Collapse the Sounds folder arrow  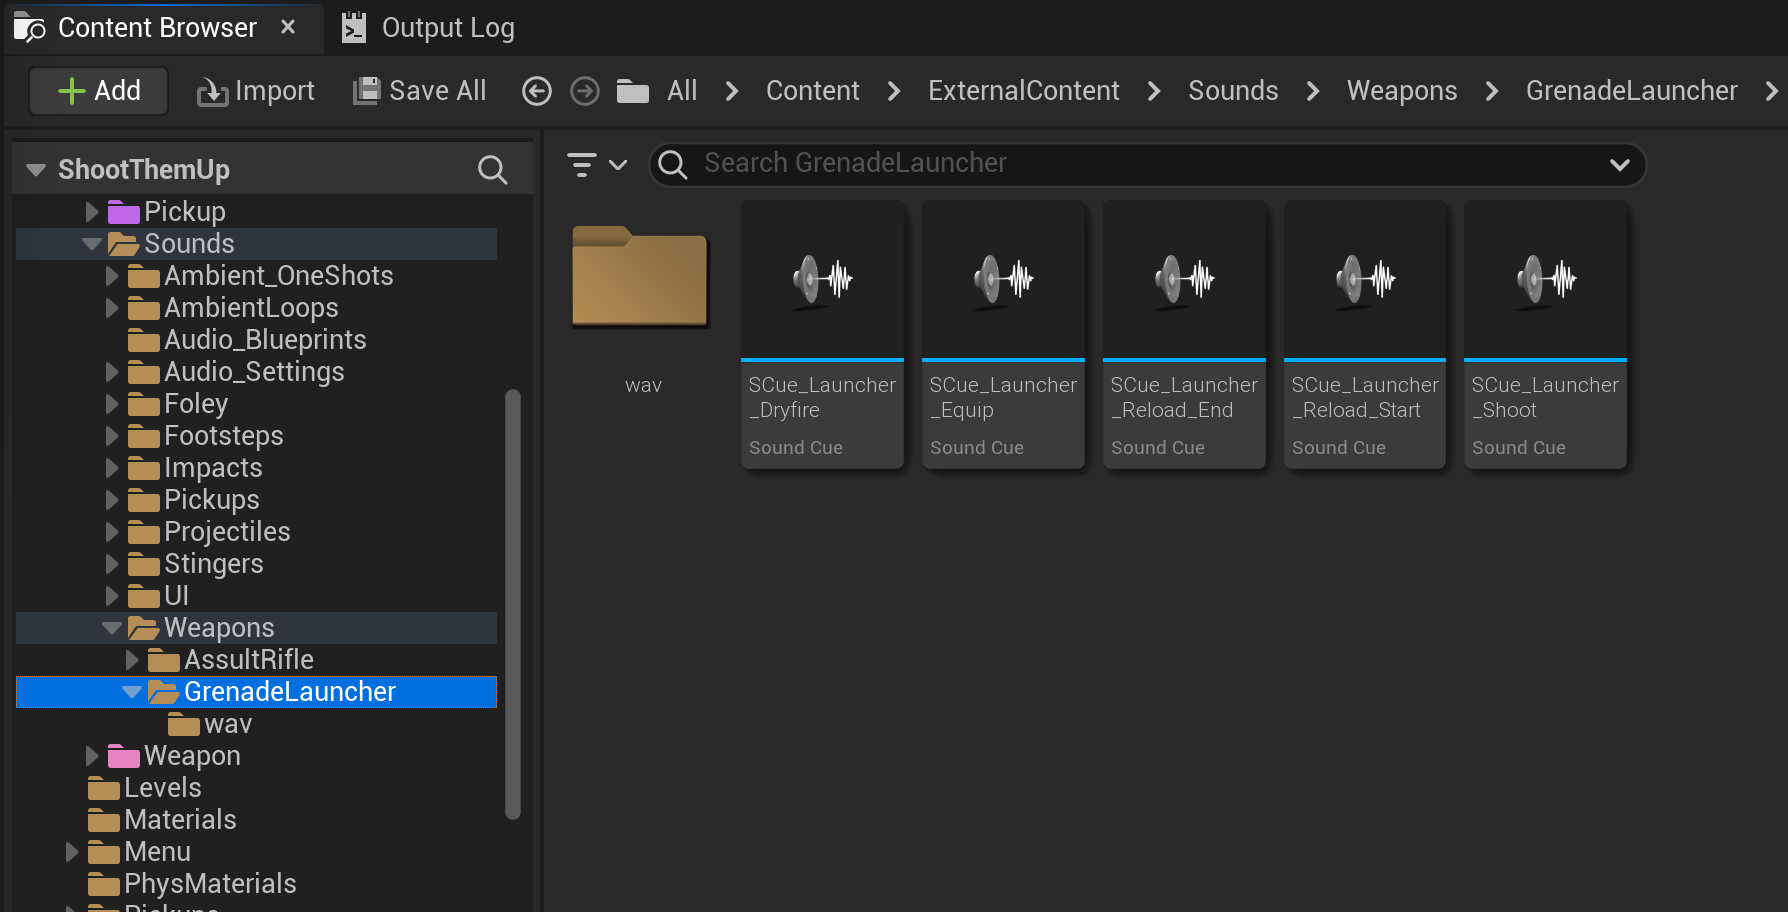click(92, 244)
